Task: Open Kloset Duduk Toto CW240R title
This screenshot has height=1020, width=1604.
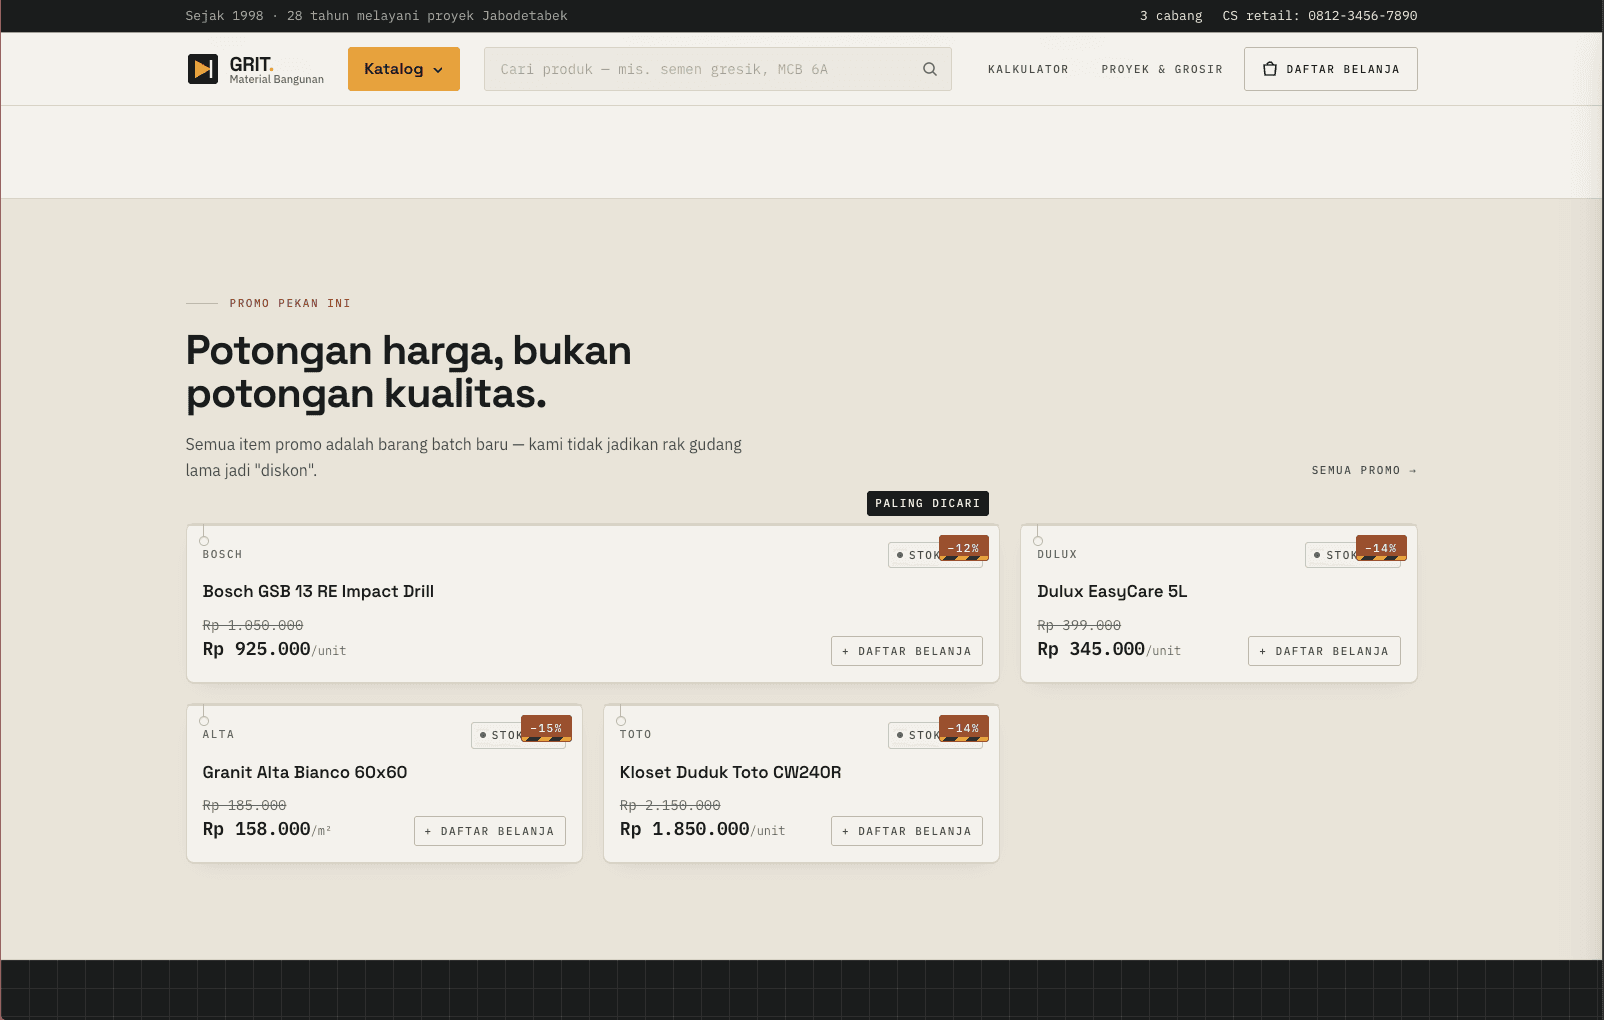Action: [x=730, y=772]
